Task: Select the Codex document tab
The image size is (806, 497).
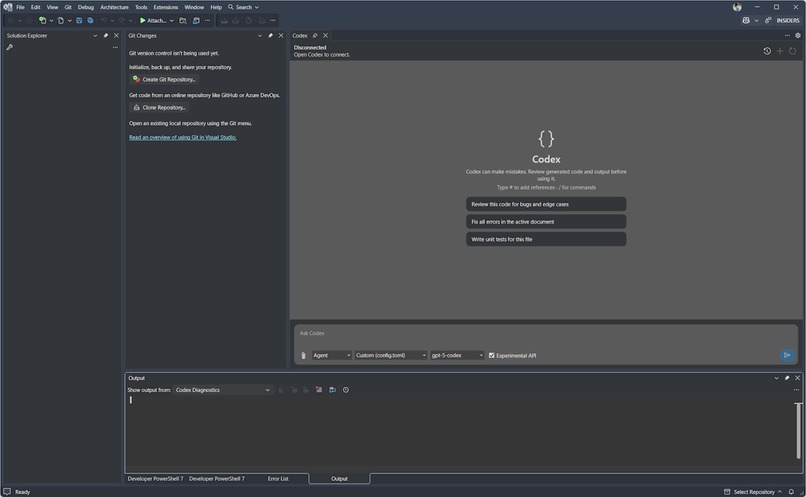Action: click(x=300, y=35)
